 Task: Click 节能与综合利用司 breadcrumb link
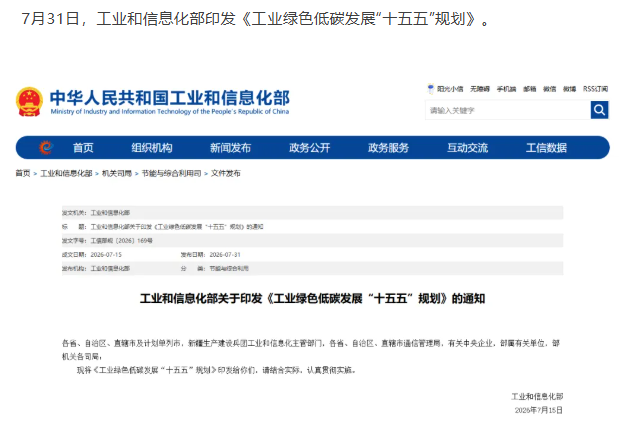tap(171, 173)
